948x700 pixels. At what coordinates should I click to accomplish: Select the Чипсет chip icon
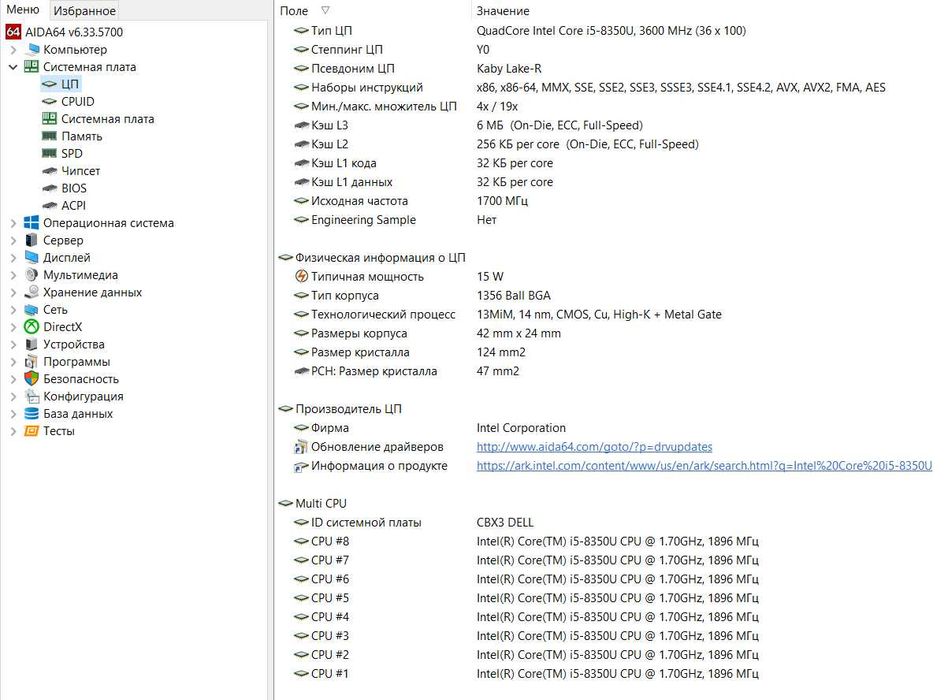(50, 171)
